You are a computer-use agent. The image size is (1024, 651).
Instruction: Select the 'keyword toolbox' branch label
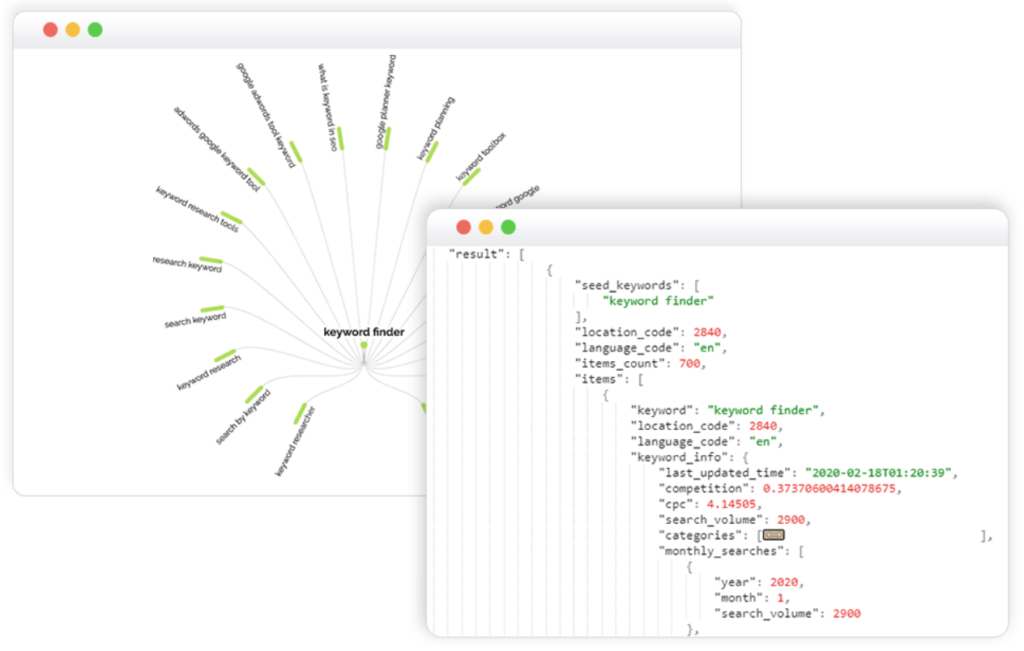coord(481,157)
